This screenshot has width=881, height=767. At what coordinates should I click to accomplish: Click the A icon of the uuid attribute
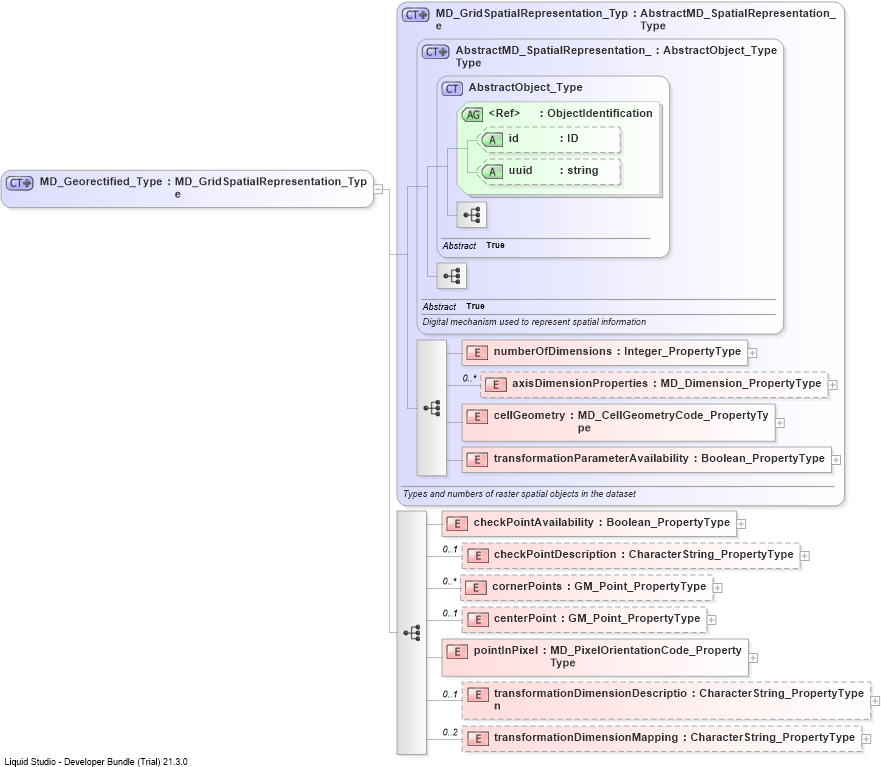[x=492, y=171]
